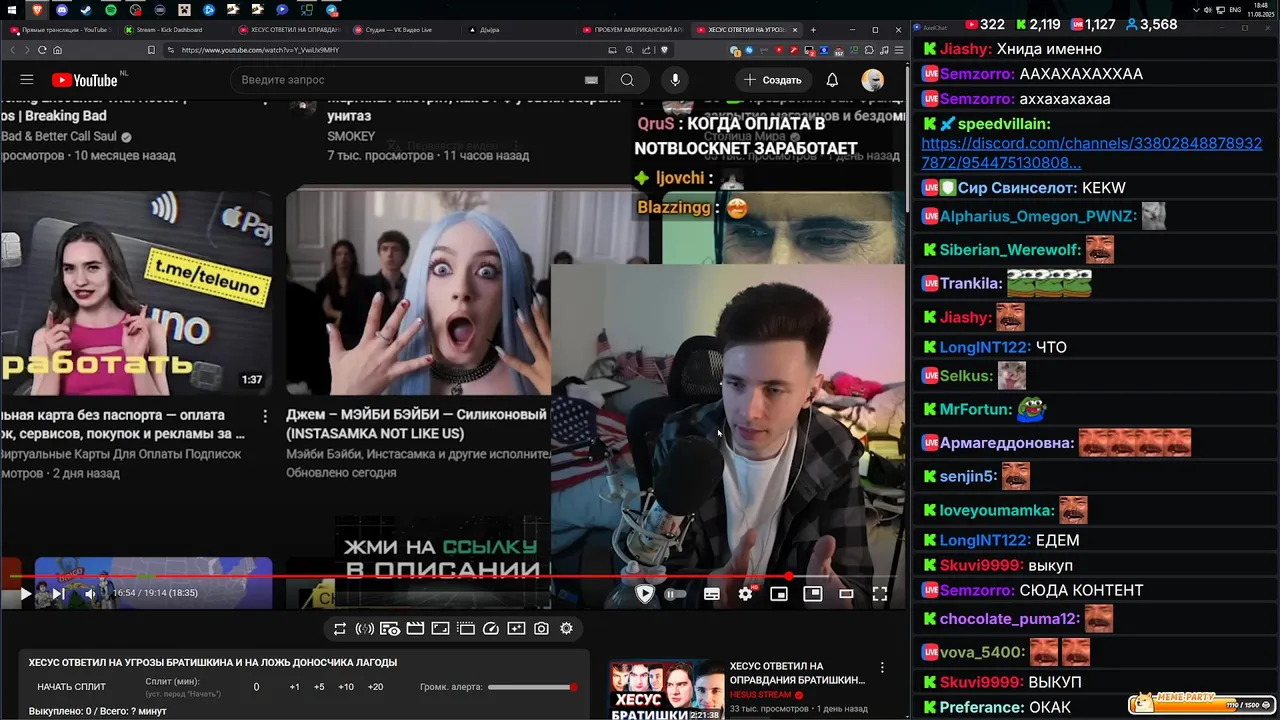Mute the player volume
Screen dimensions: 1280x720
tap(90, 594)
